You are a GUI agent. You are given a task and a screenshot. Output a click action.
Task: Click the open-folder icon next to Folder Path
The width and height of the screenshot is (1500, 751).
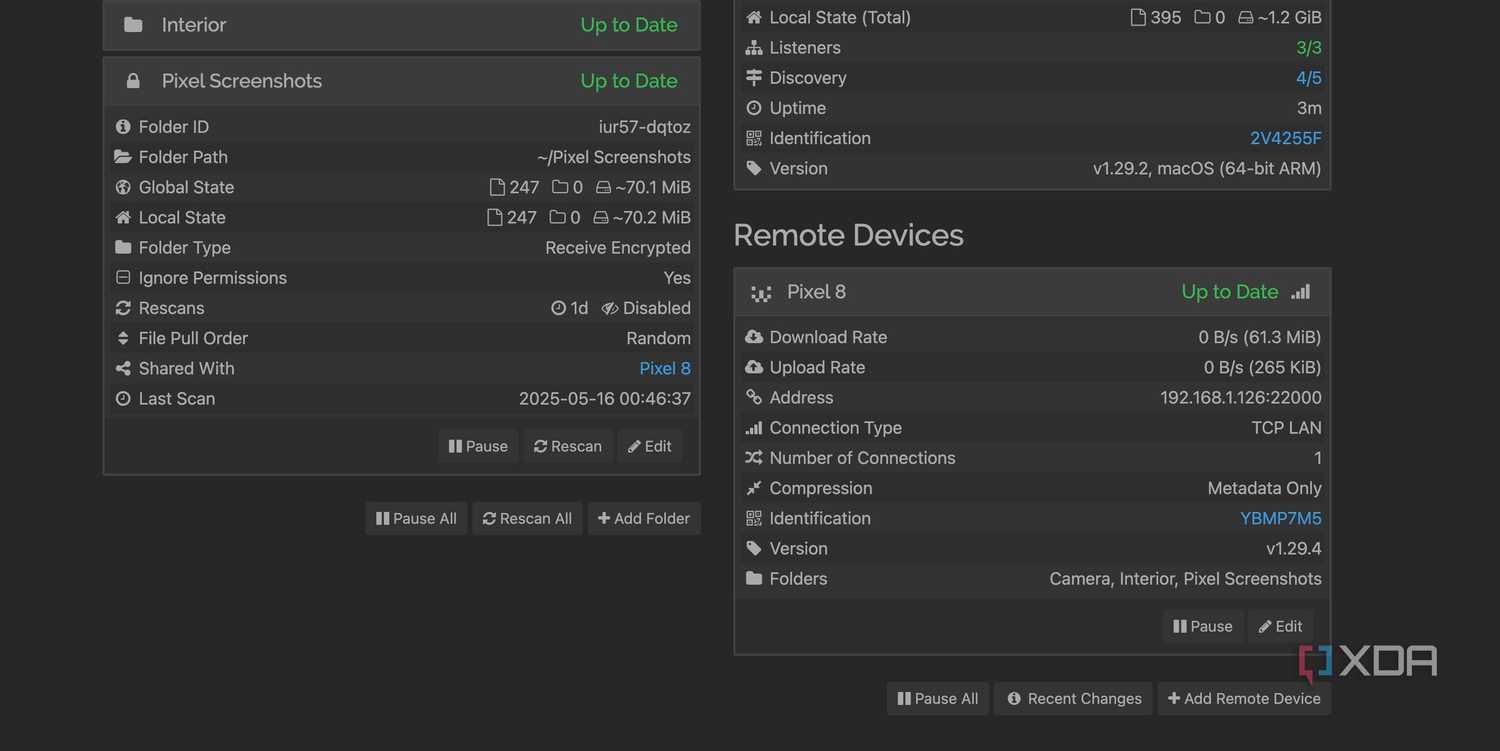(123, 157)
